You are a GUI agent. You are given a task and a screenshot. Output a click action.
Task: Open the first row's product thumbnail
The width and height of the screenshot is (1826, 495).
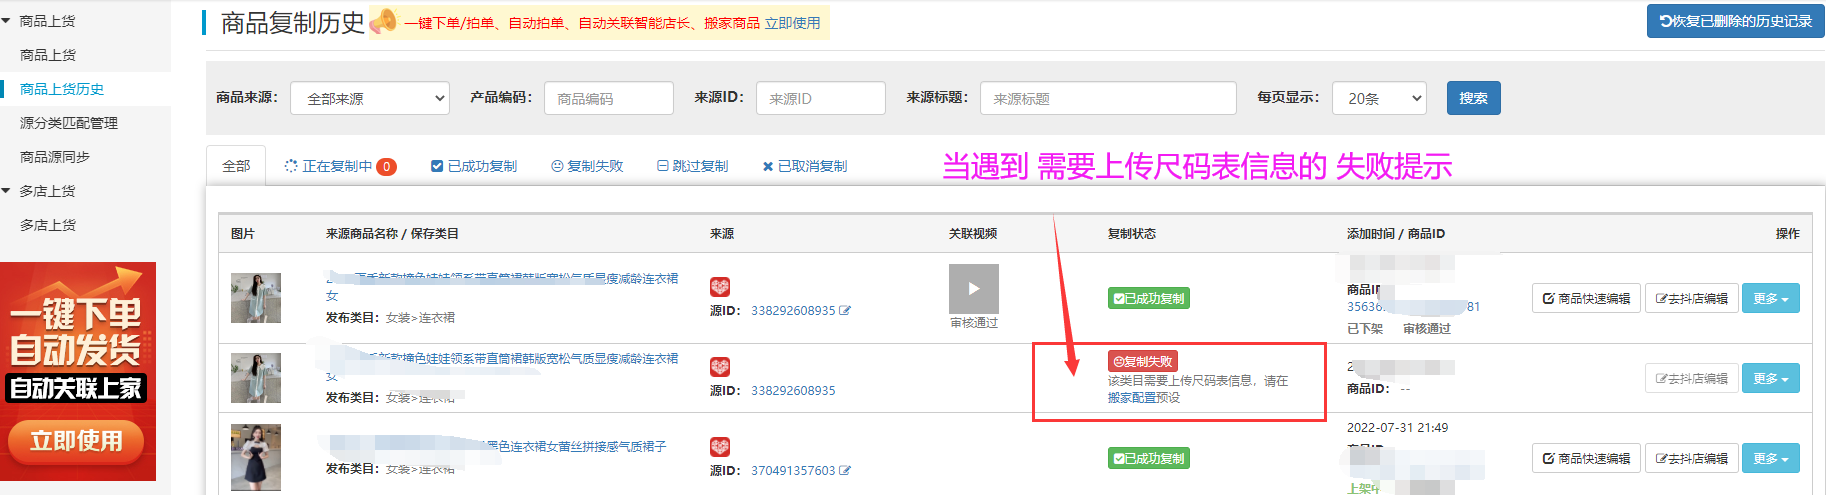tap(256, 298)
